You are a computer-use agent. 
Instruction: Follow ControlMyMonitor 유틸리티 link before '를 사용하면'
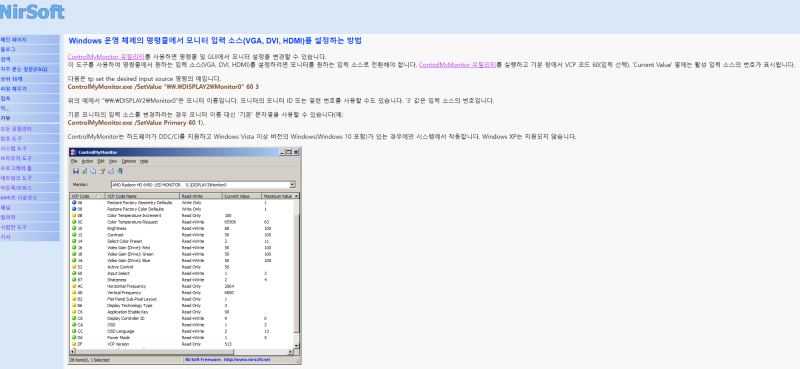point(106,57)
